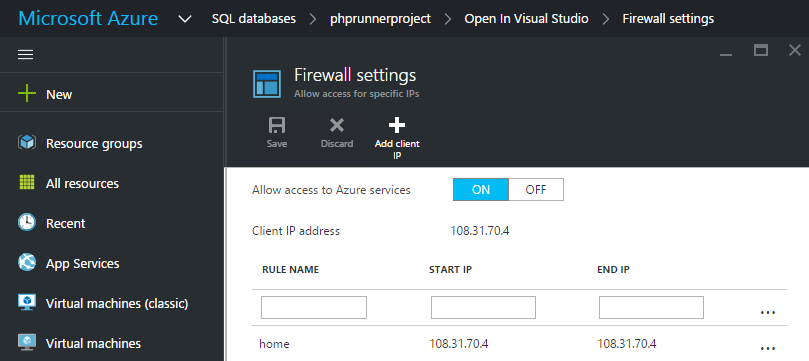The height and width of the screenshot is (361, 809).
Task: Navigate to phprunnerproject breadcrumb
Action: [x=380, y=19]
